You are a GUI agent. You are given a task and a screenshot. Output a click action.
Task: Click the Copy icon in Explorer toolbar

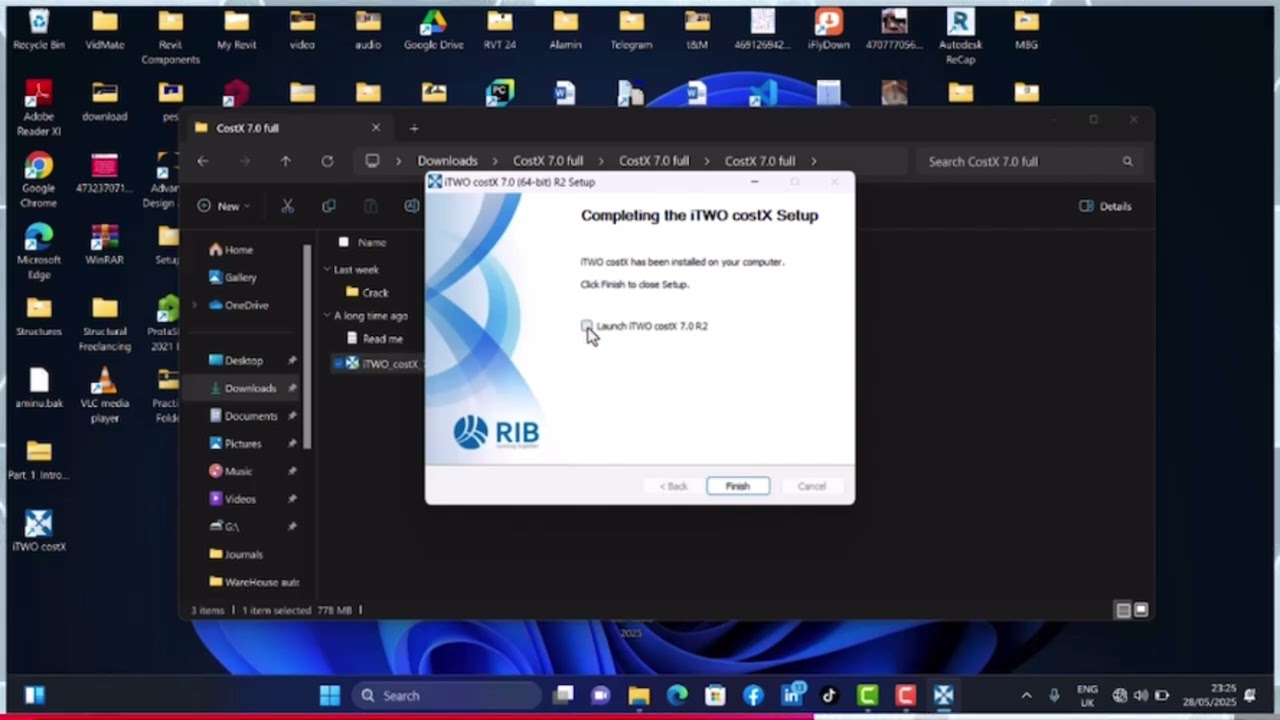point(328,206)
